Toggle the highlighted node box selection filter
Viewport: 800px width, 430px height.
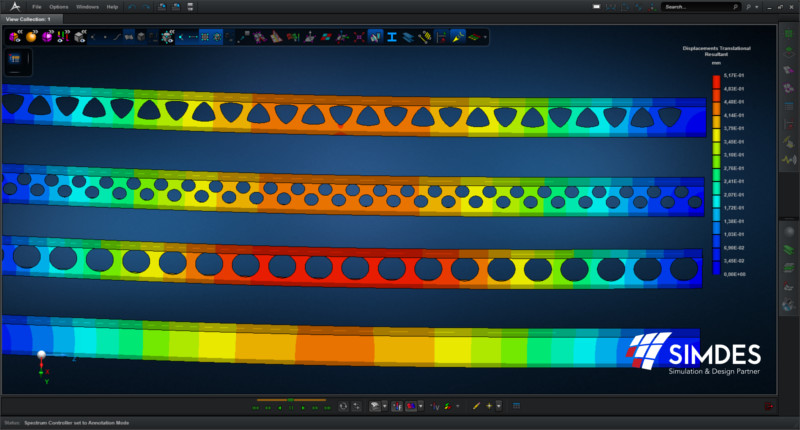coord(205,37)
